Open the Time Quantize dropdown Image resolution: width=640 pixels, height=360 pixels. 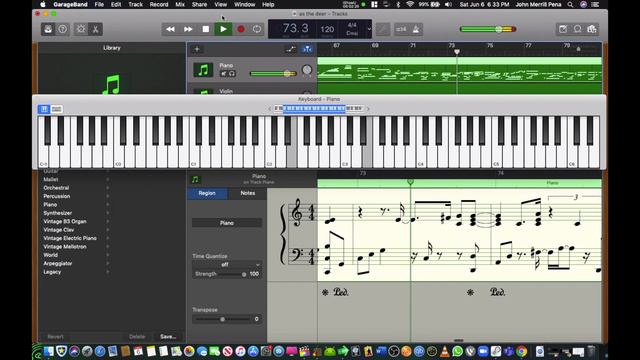pos(227,264)
